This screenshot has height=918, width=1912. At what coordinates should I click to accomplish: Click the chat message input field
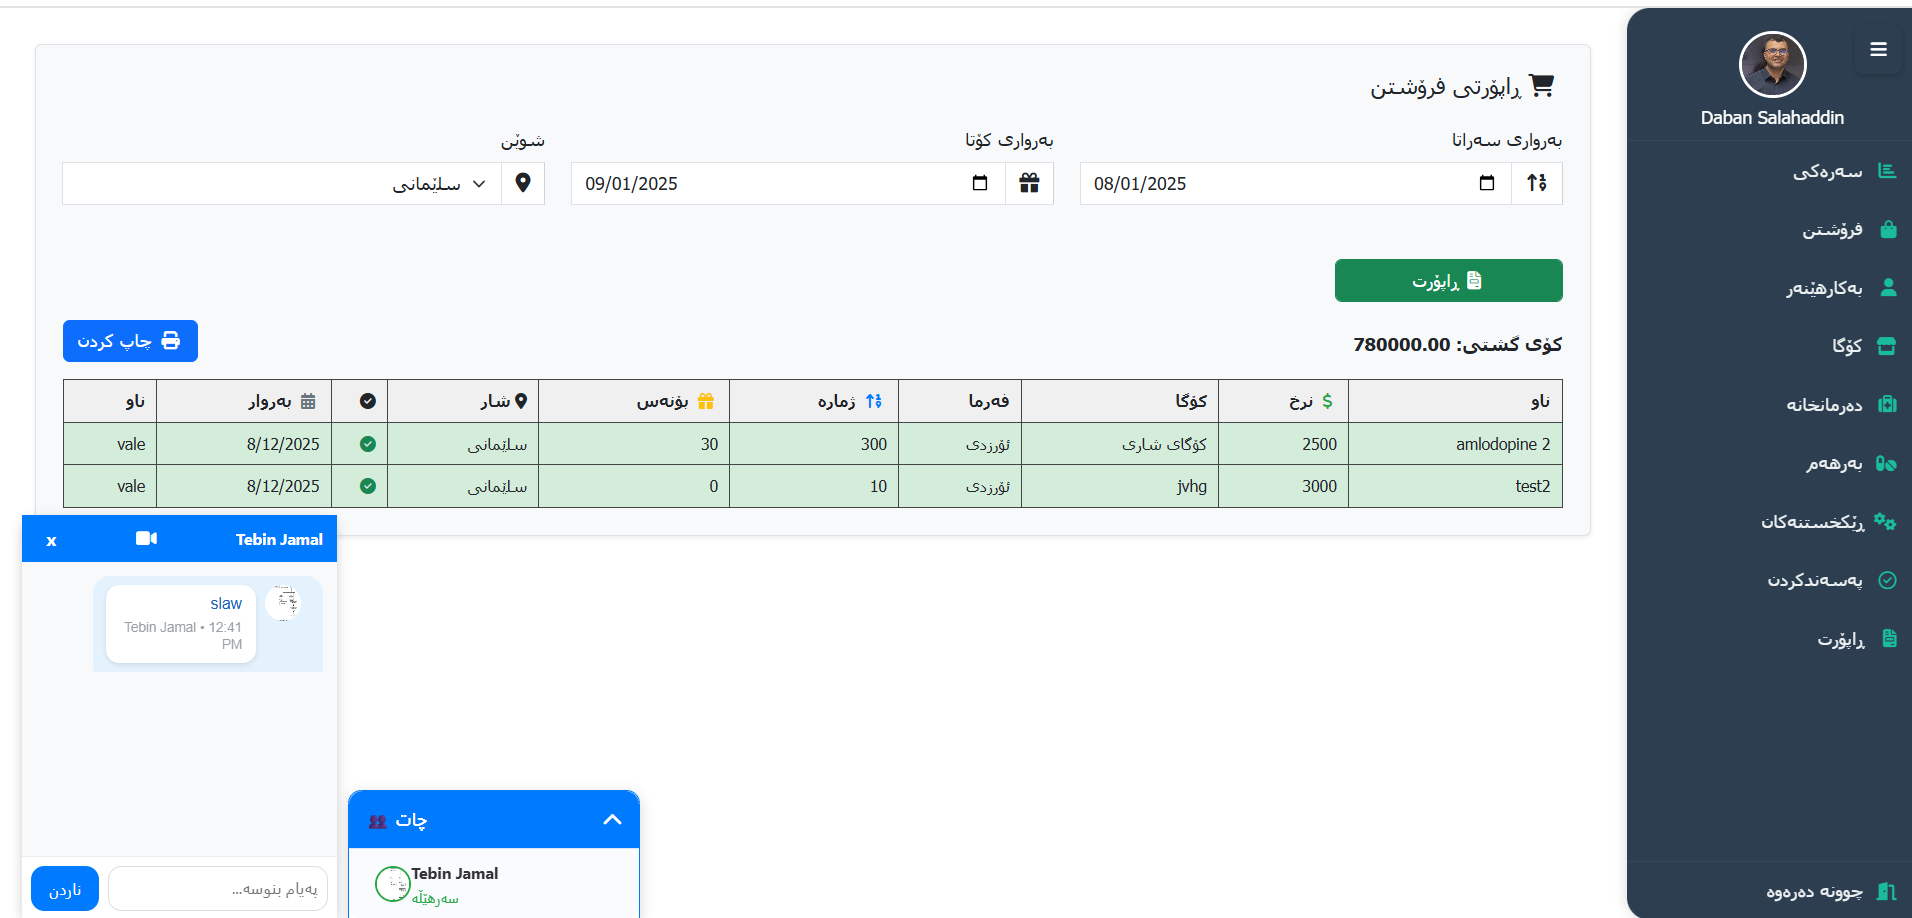218,889
